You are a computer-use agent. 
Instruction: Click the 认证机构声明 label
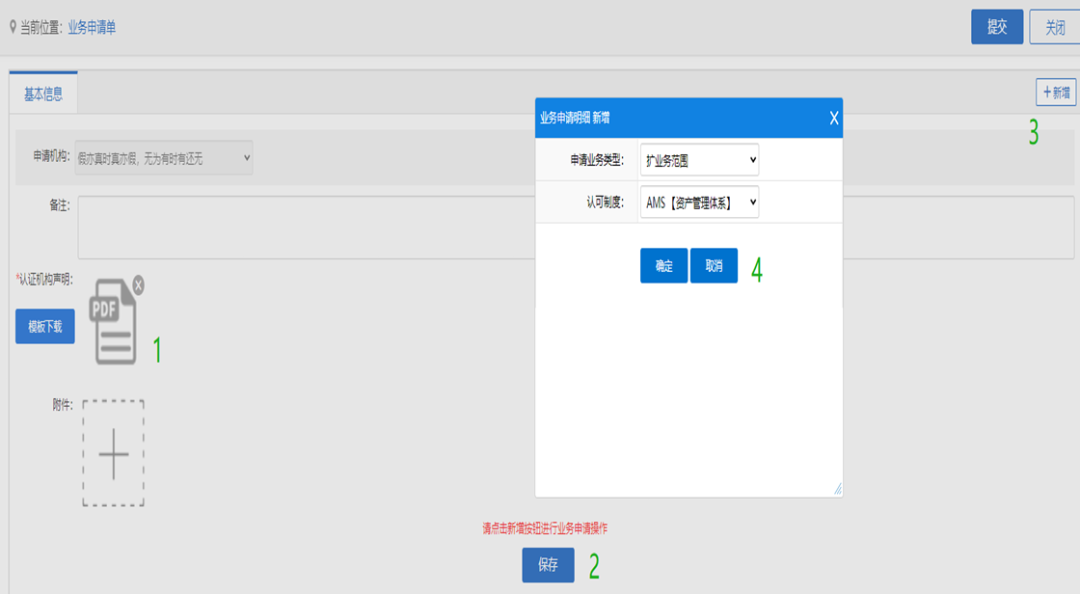(x=44, y=279)
